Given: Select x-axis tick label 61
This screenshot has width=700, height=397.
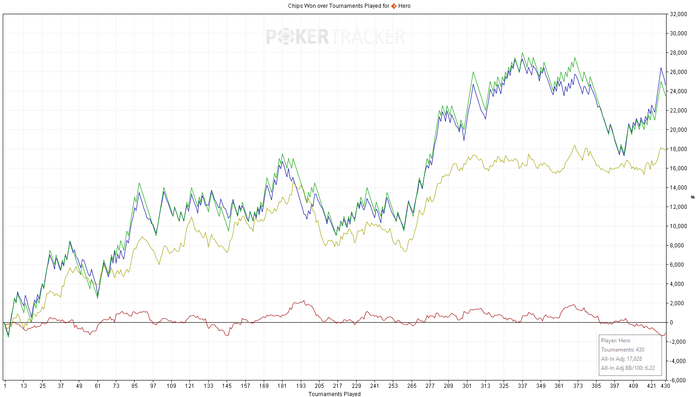Looking at the screenshot, I should coord(98,385).
